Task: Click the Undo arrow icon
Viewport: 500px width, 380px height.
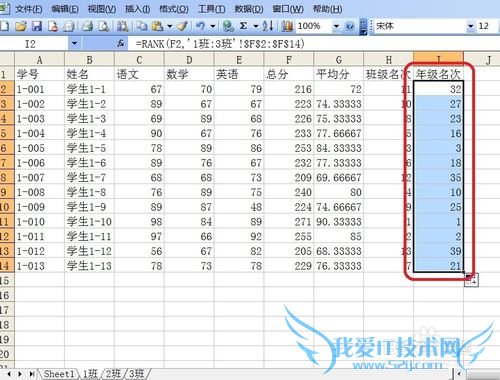Action: [200, 26]
